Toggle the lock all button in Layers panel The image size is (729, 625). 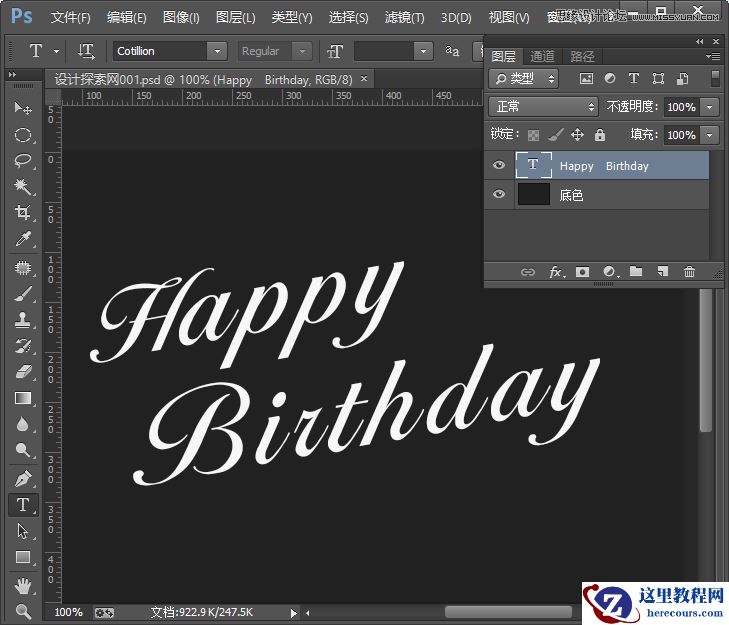[600, 135]
